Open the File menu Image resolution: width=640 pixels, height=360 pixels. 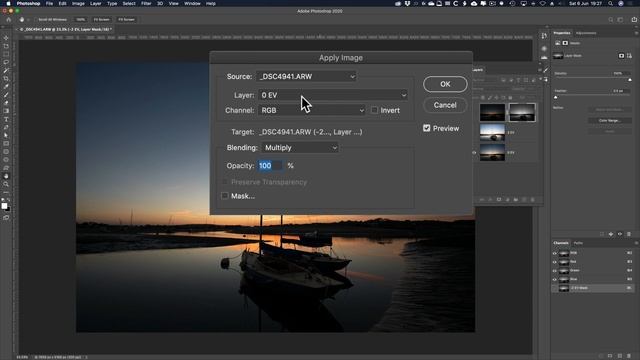49,3
